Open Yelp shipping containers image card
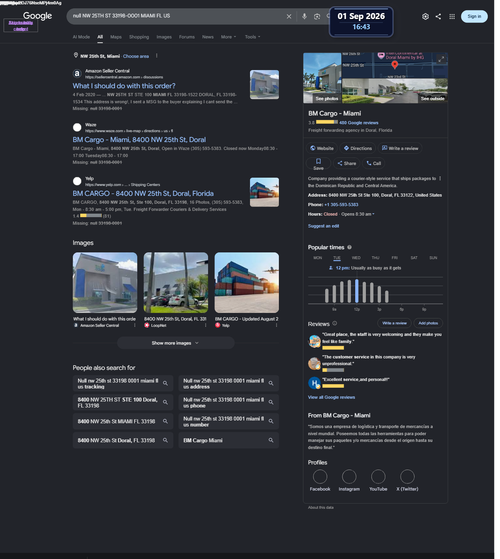The width and height of the screenshot is (500, 559). (x=247, y=283)
